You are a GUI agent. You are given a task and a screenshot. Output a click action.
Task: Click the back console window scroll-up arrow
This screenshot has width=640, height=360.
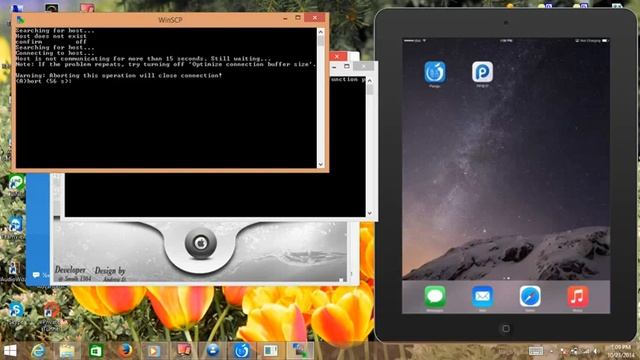pos(370,81)
